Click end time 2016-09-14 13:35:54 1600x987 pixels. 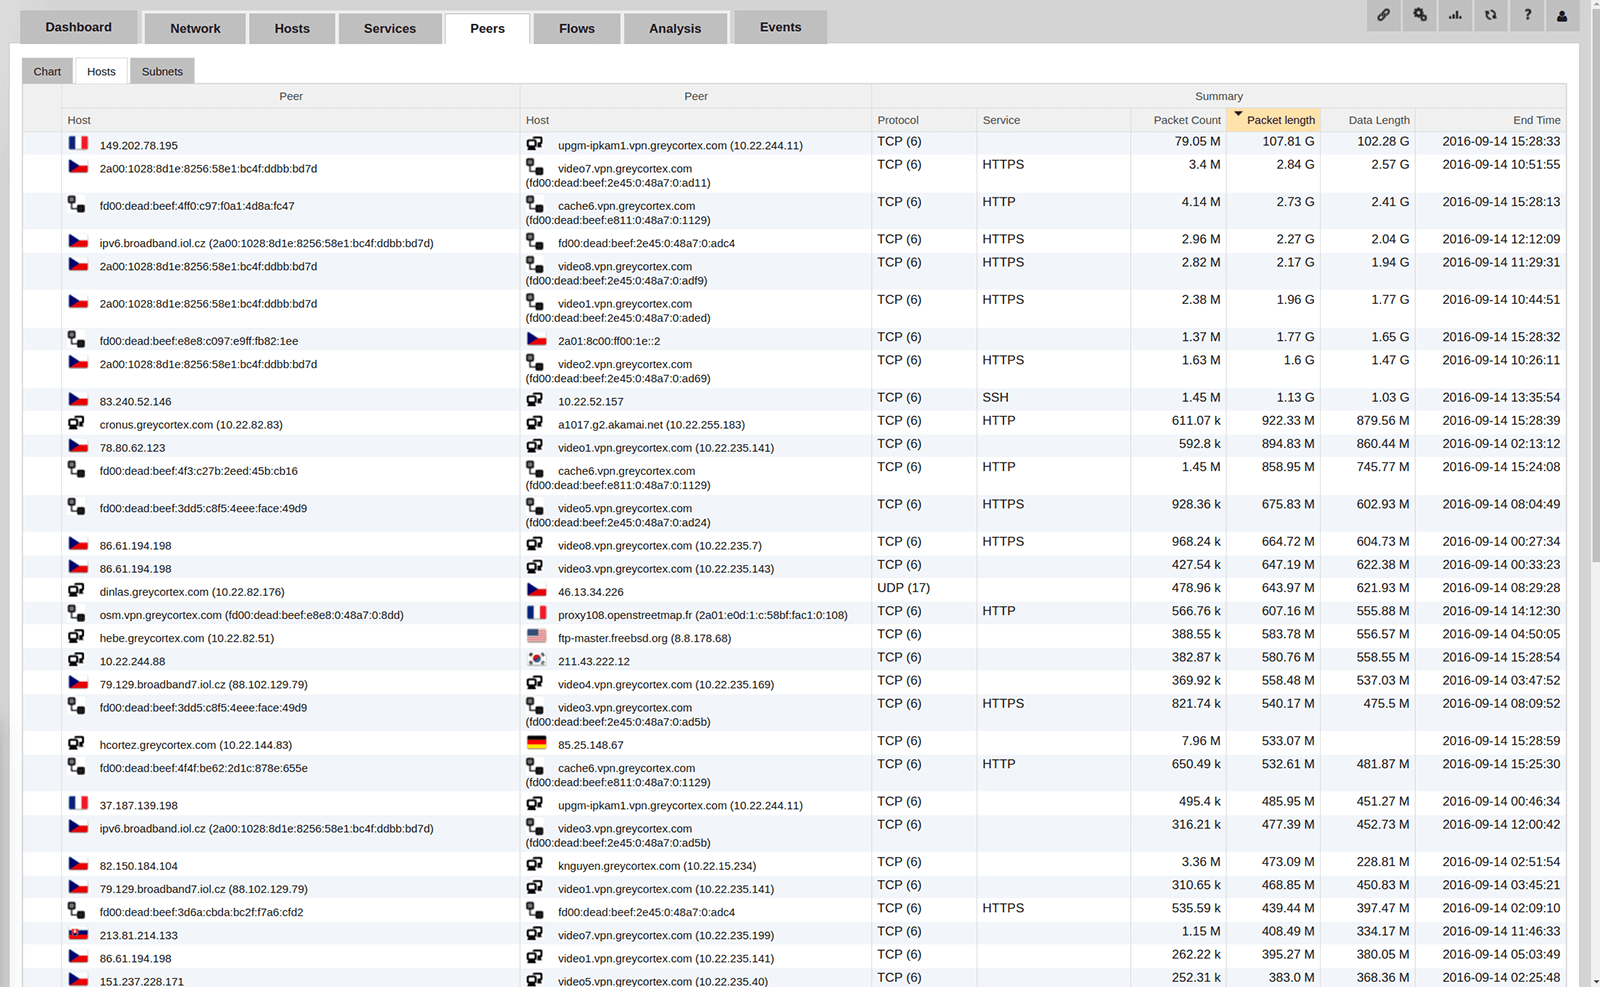(x=1501, y=397)
